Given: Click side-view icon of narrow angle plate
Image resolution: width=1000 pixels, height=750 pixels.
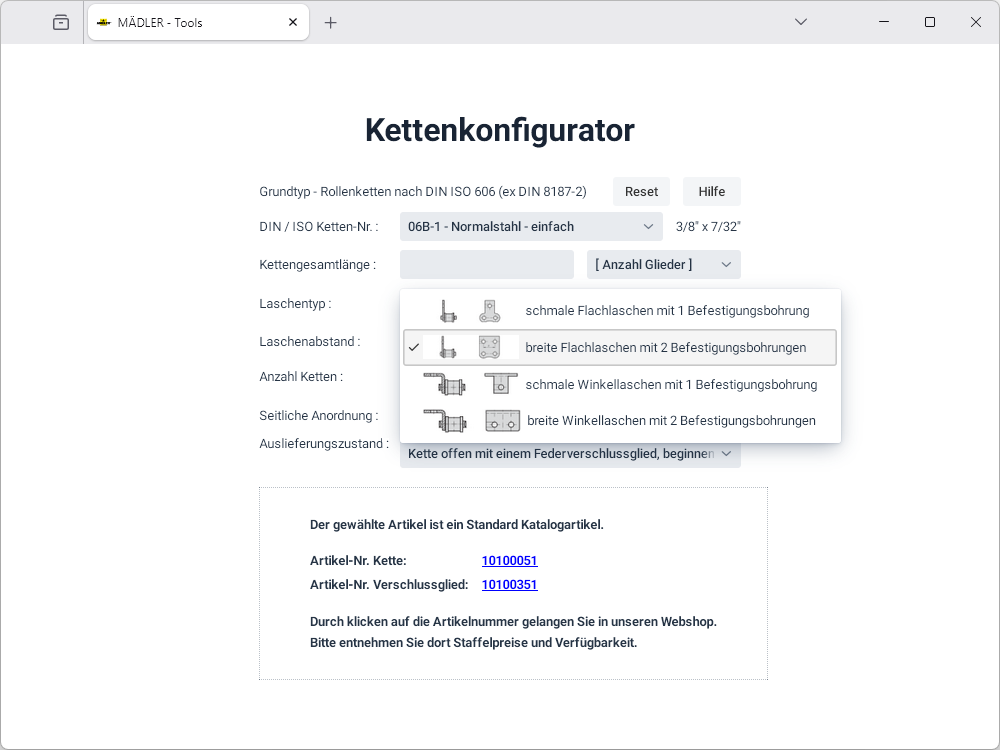Looking at the screenshot, I should point(444,384).
